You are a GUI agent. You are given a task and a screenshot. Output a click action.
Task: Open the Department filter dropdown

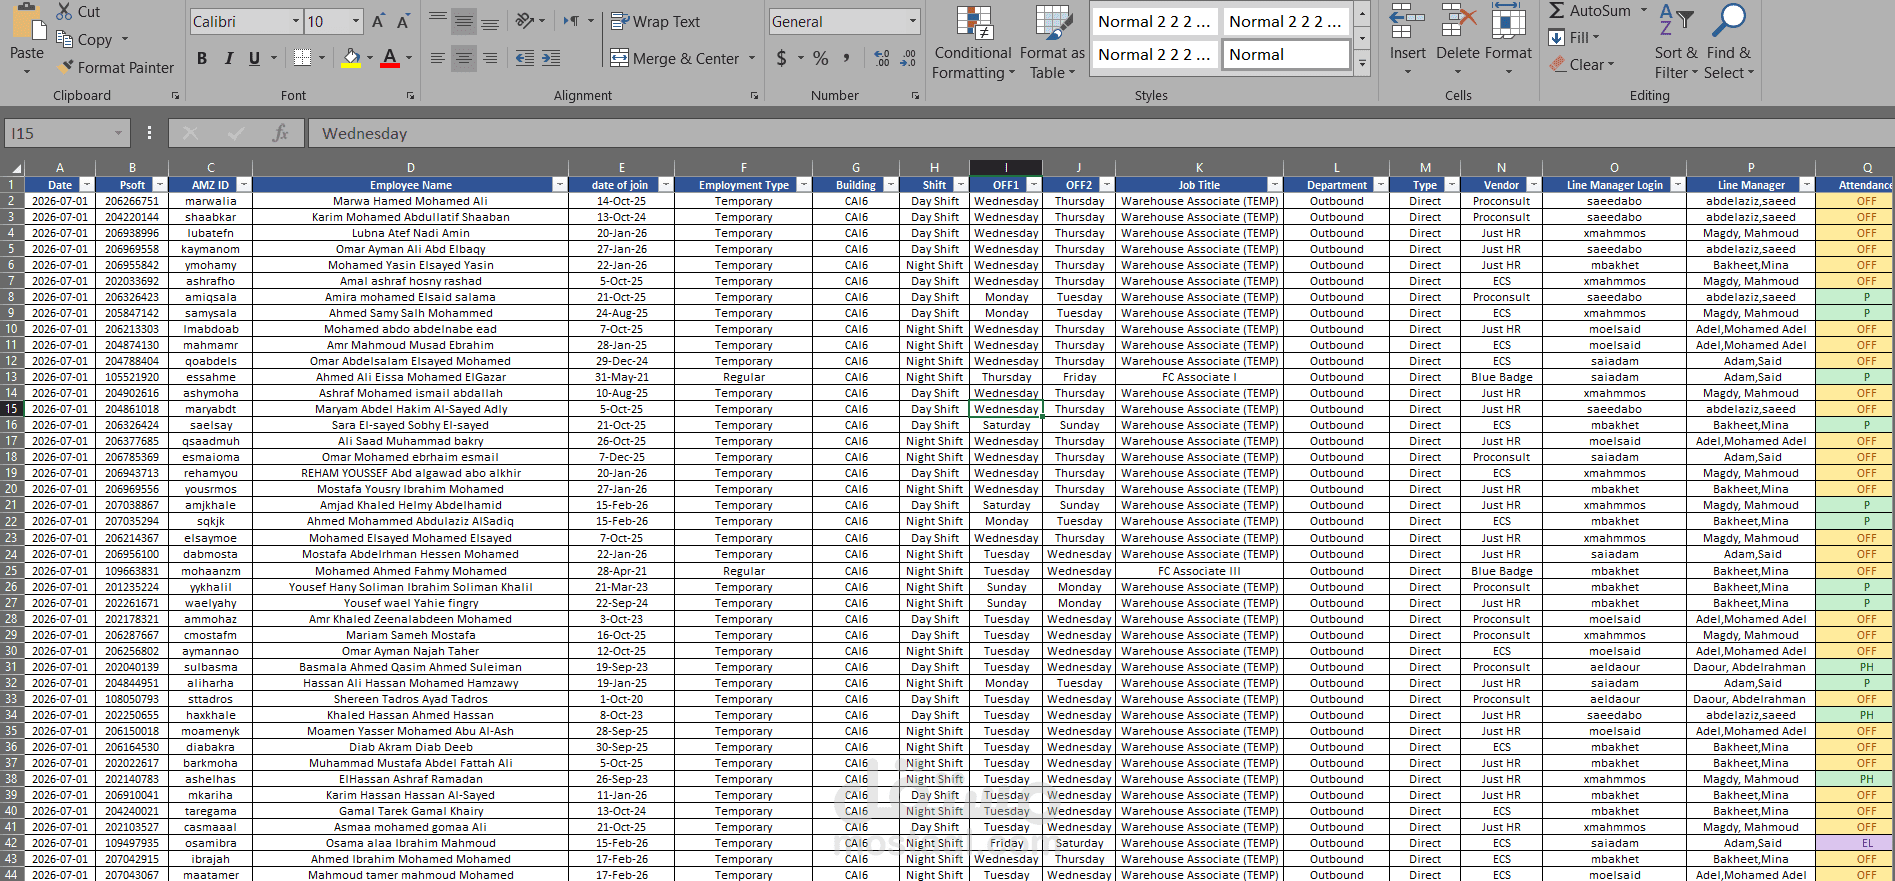1381,185
